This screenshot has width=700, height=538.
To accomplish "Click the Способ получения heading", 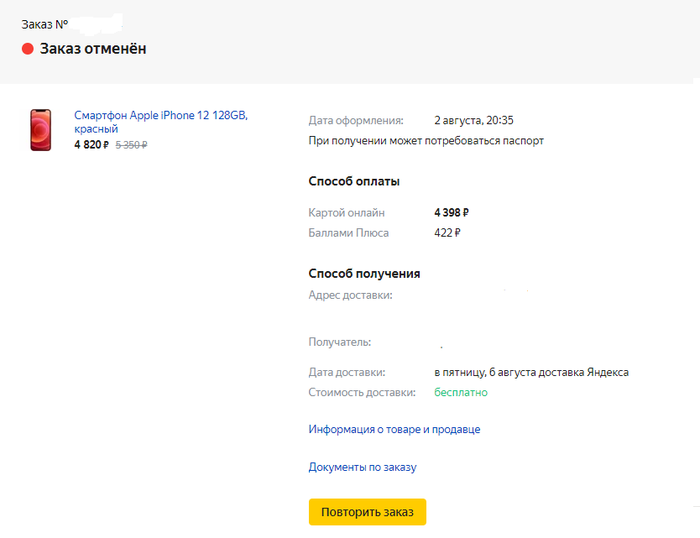I will click(364, 274).
